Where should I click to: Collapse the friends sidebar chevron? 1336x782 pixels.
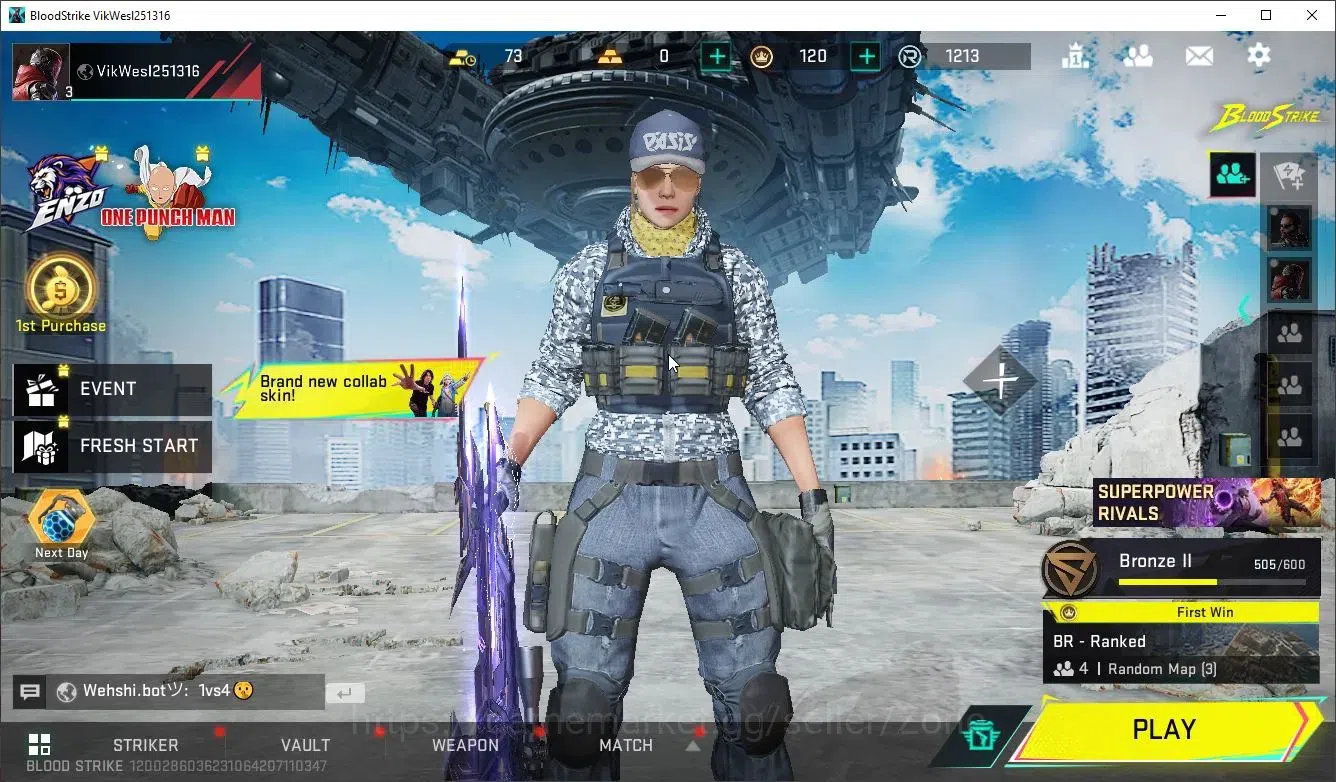[x=1244, y=308]
